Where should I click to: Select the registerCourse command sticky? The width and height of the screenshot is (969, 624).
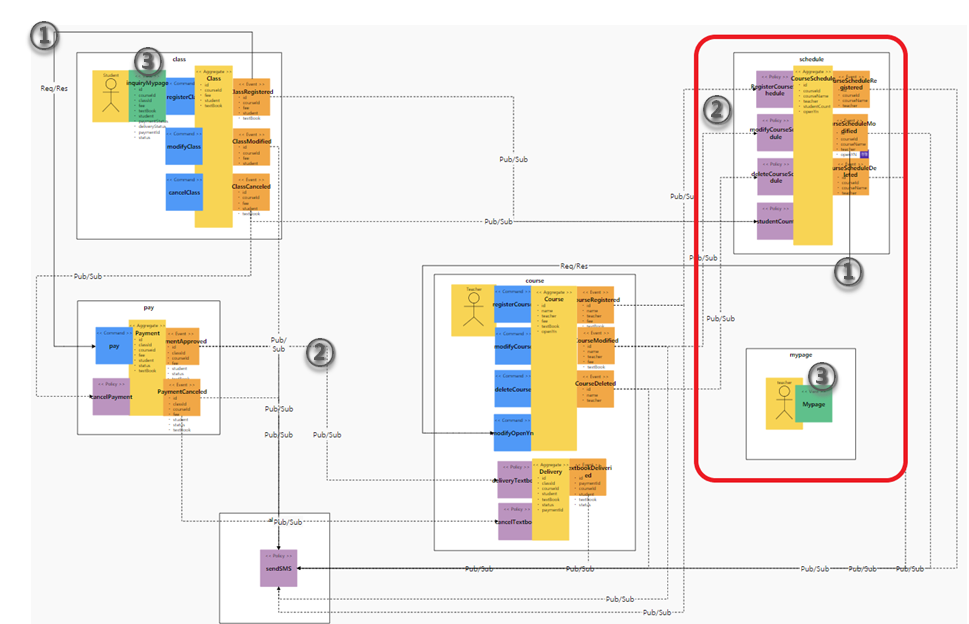click(x=512, y=305)
